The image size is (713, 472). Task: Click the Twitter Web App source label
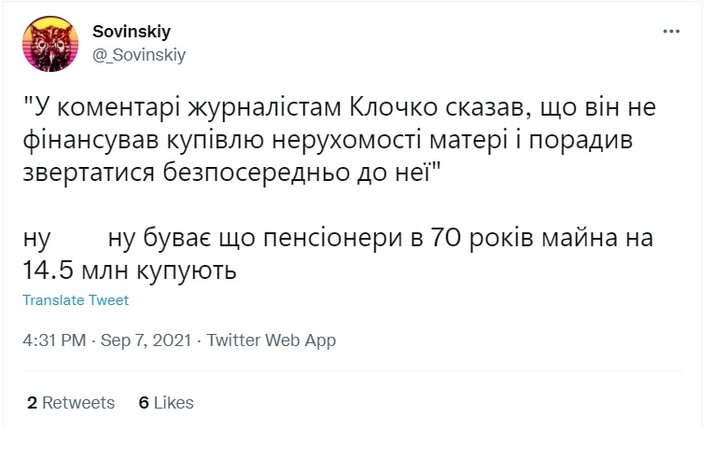pyautogui.click(x=271, y=341)
